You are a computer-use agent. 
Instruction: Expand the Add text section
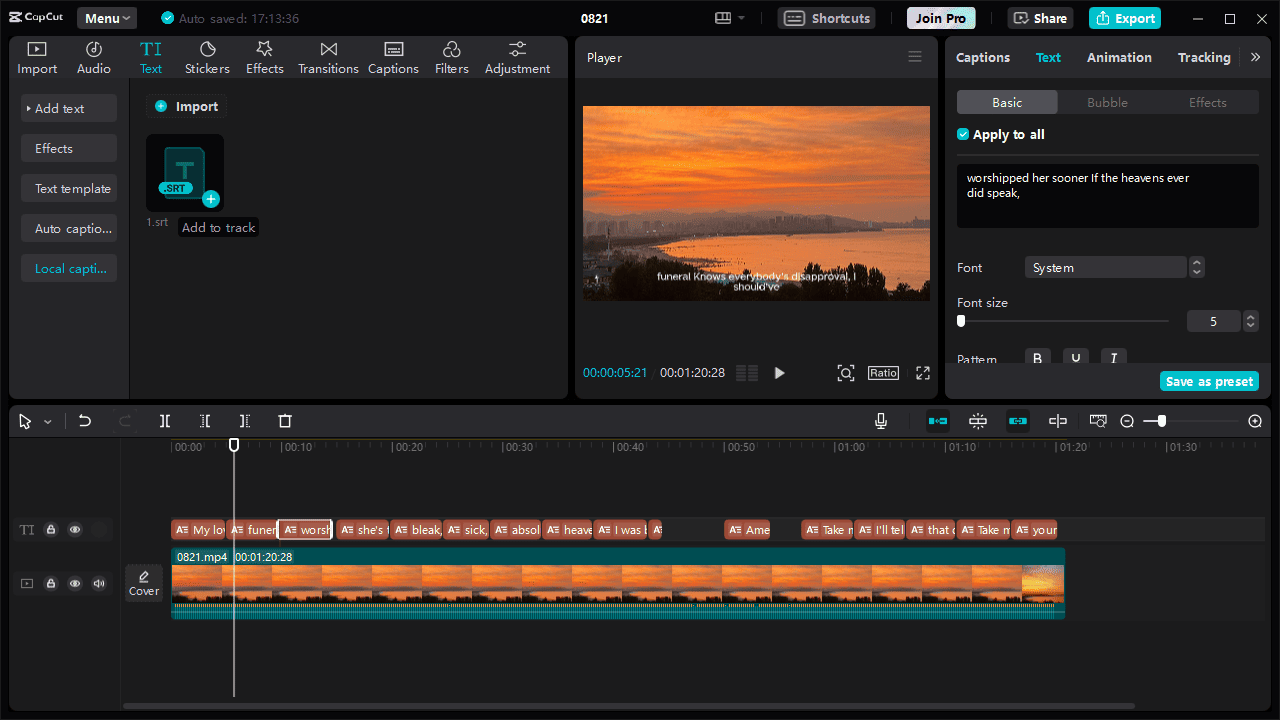click(x=69, y=108)
